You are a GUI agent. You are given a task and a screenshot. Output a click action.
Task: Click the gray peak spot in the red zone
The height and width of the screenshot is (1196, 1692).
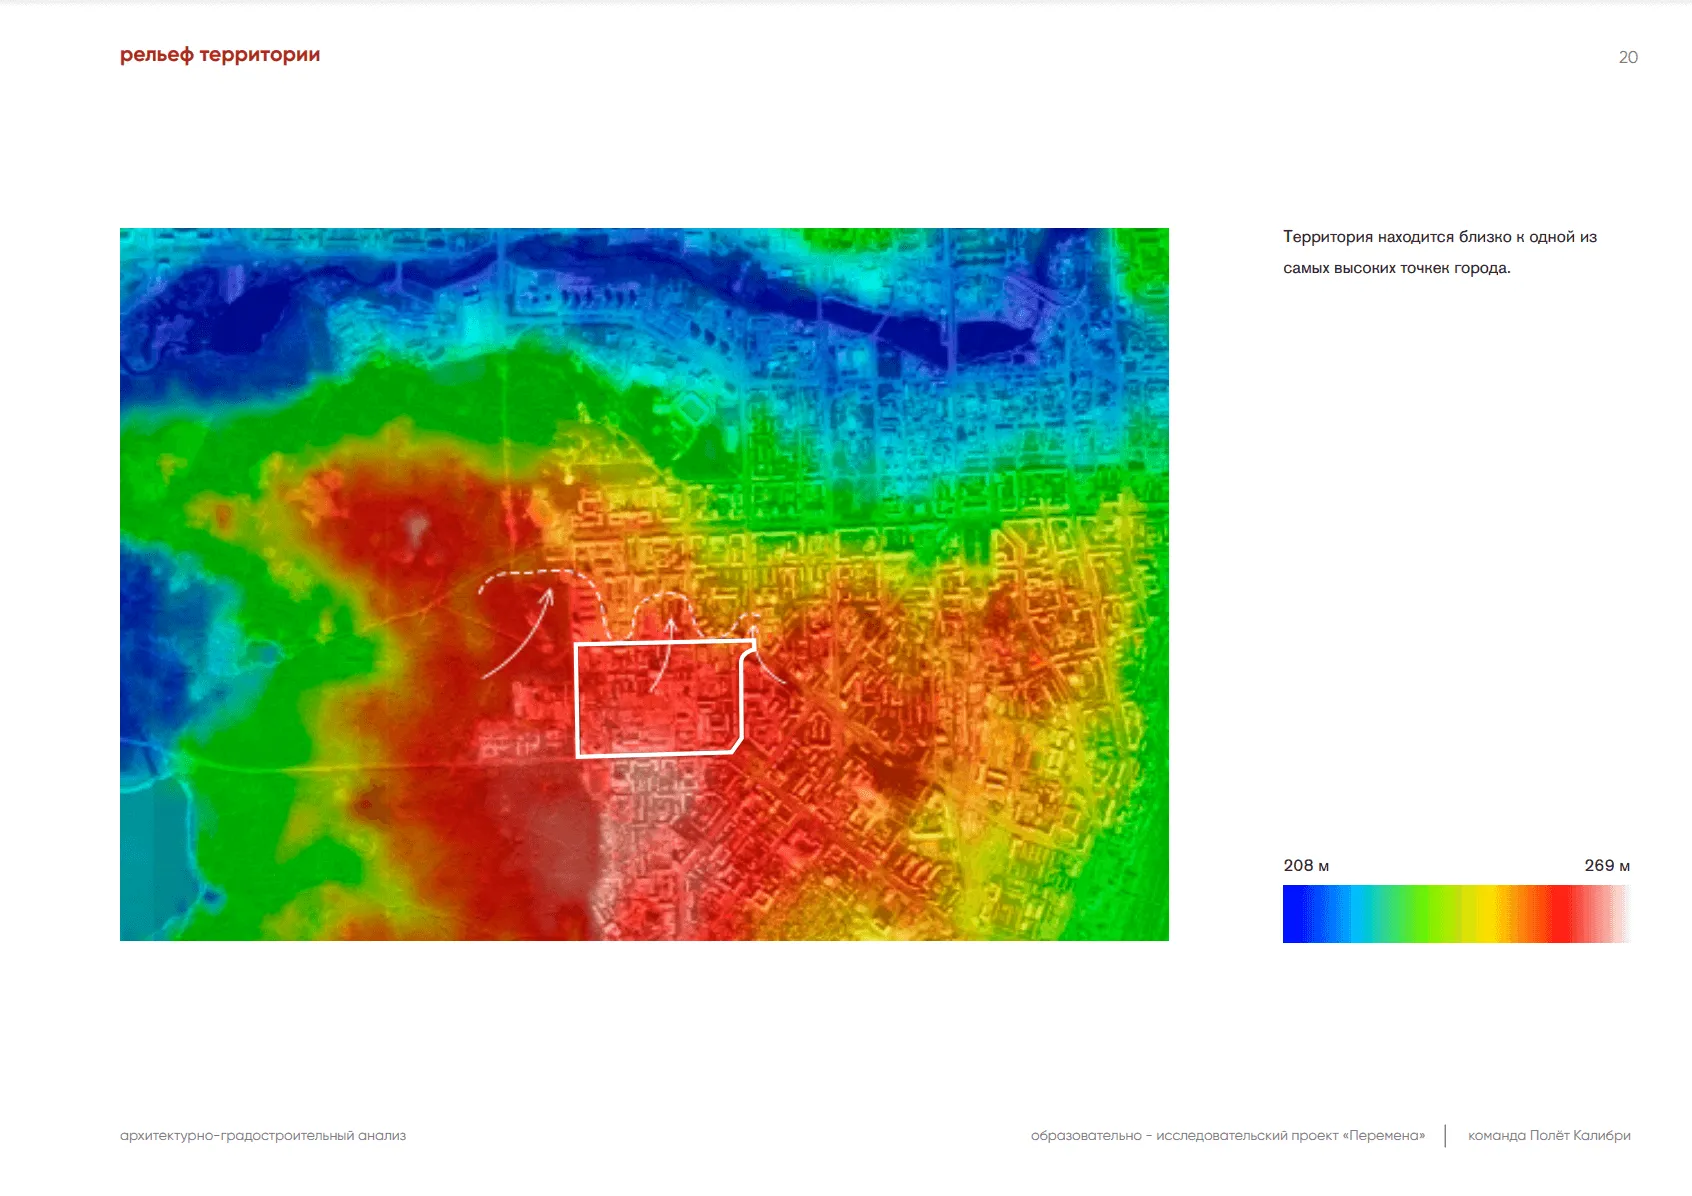[416, 526]
